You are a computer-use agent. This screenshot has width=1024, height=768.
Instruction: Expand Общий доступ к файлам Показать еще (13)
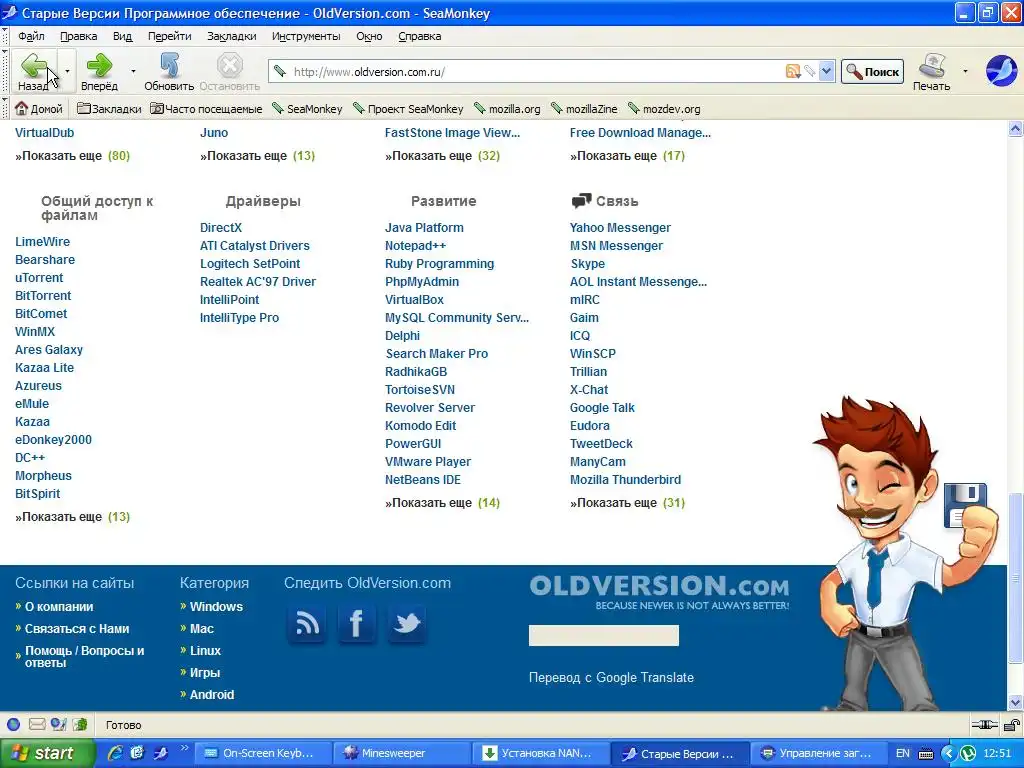pos(72,517)
